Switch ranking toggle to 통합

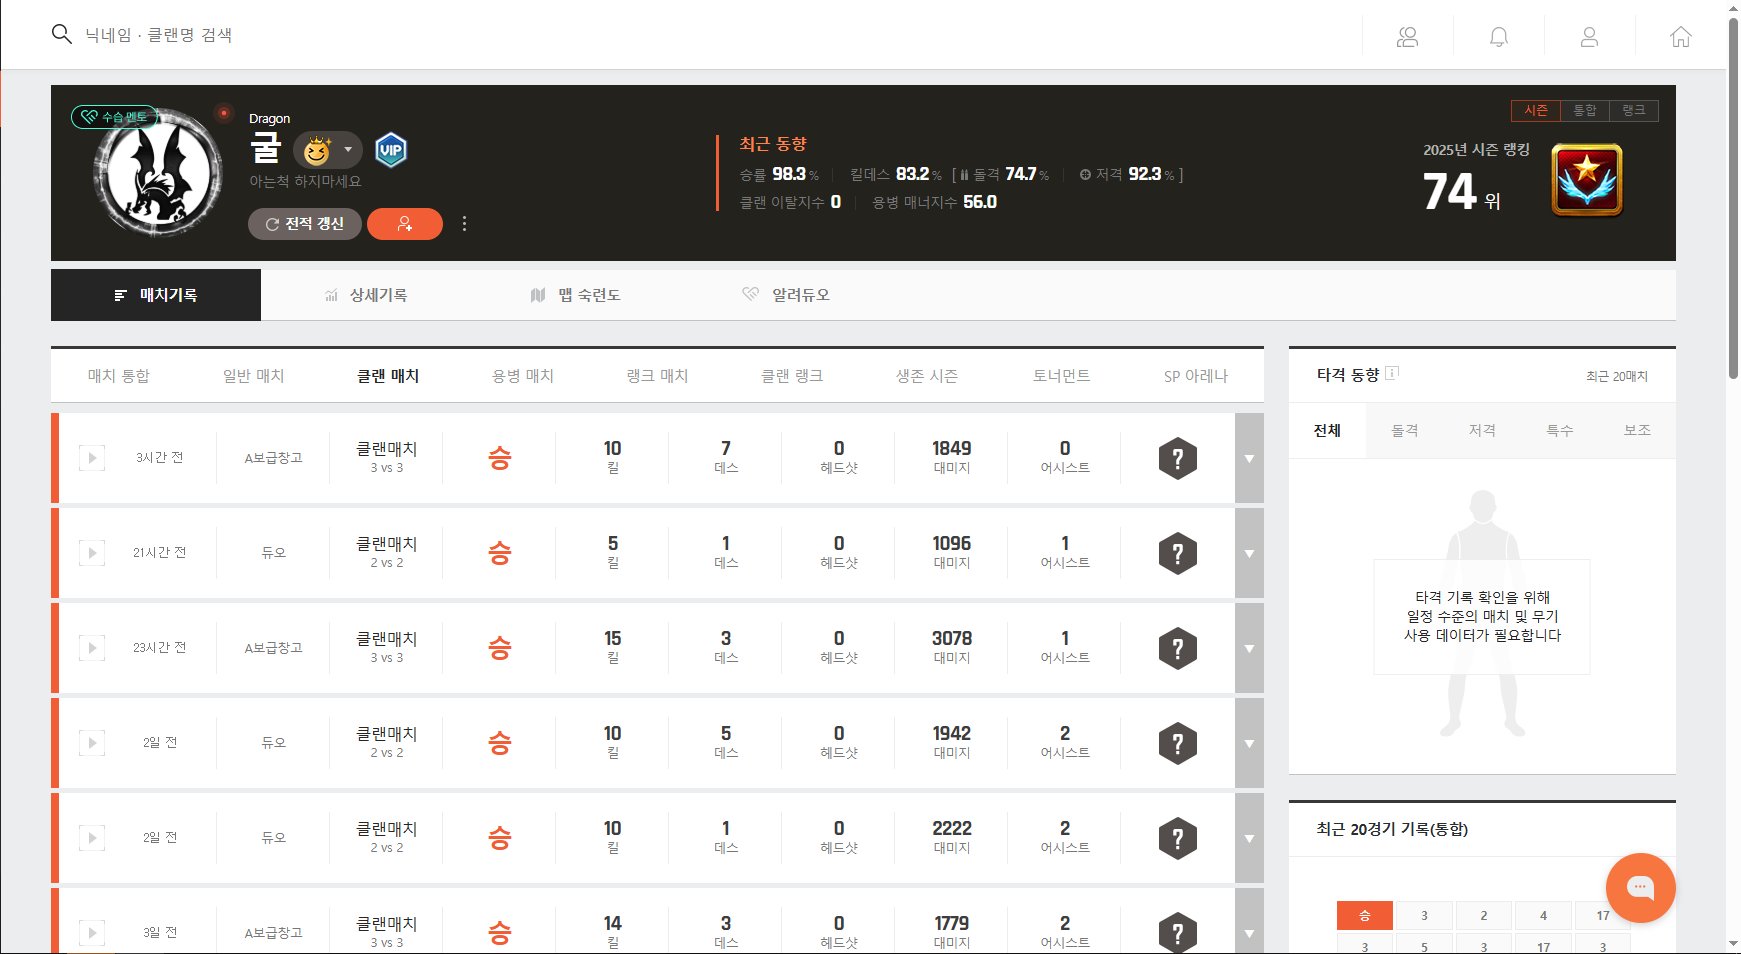(1584, 110)
